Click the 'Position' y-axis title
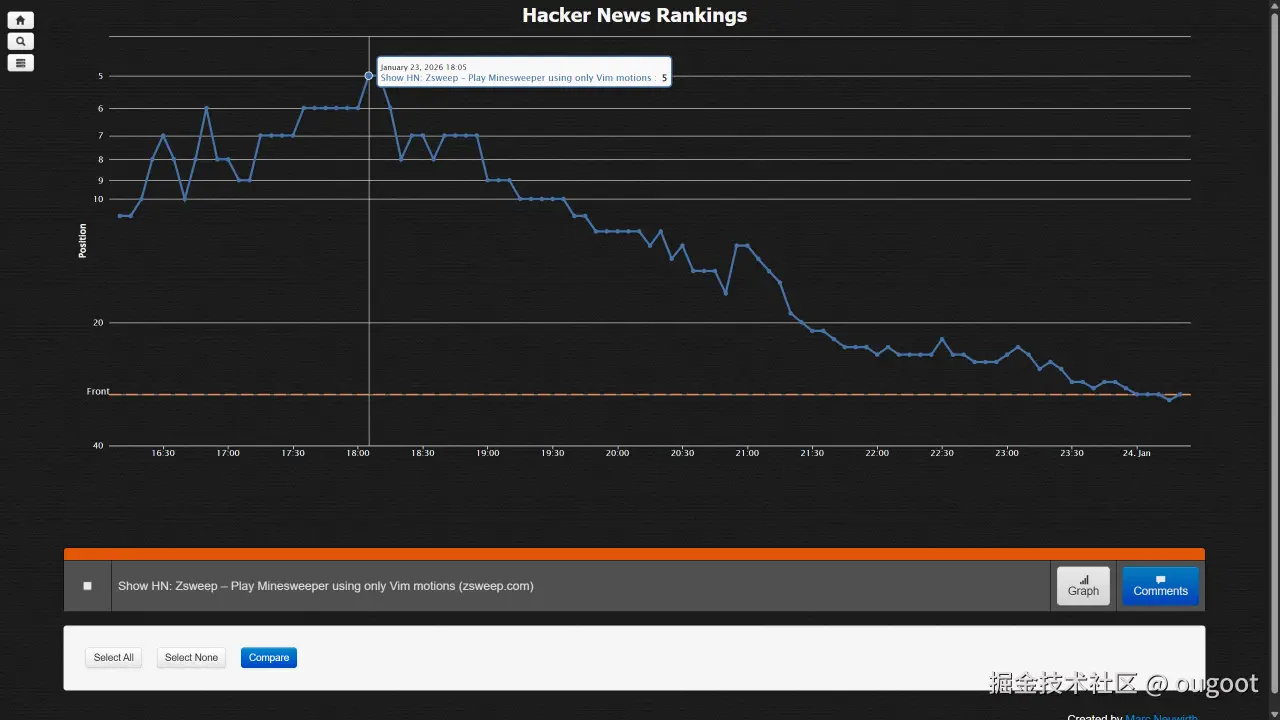 pyautogui.click(x=83, y=241)
